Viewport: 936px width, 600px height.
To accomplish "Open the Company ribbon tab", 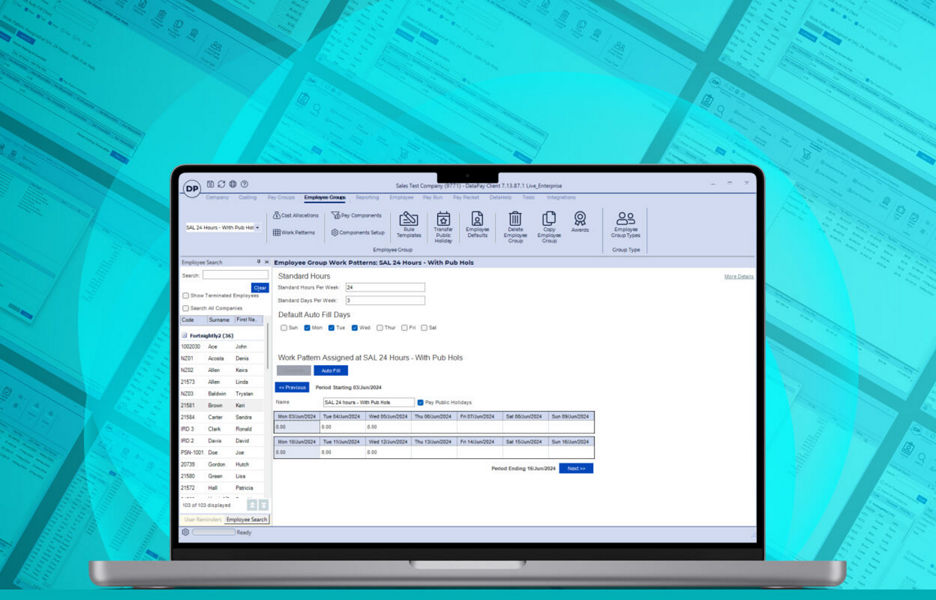I will [217, 197].
